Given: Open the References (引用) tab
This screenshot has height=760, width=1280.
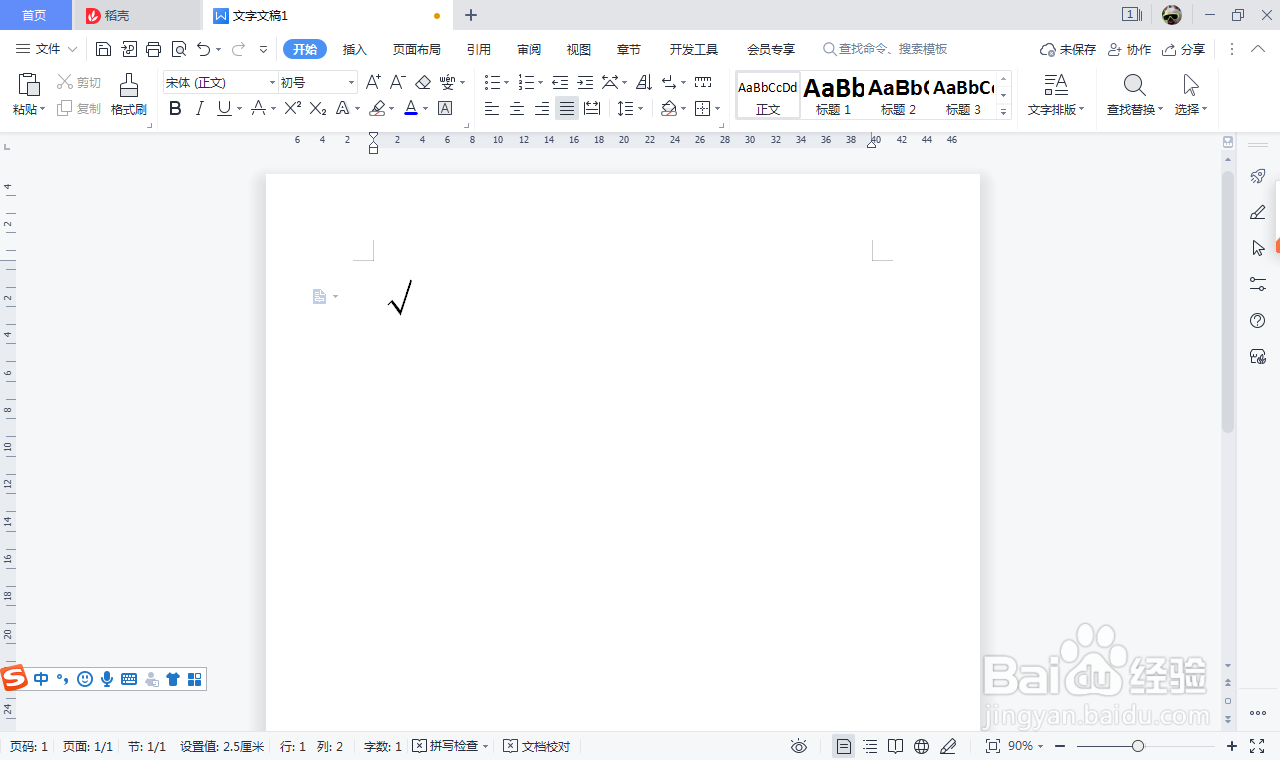Looking at the screenshot, I should point(478,49).
